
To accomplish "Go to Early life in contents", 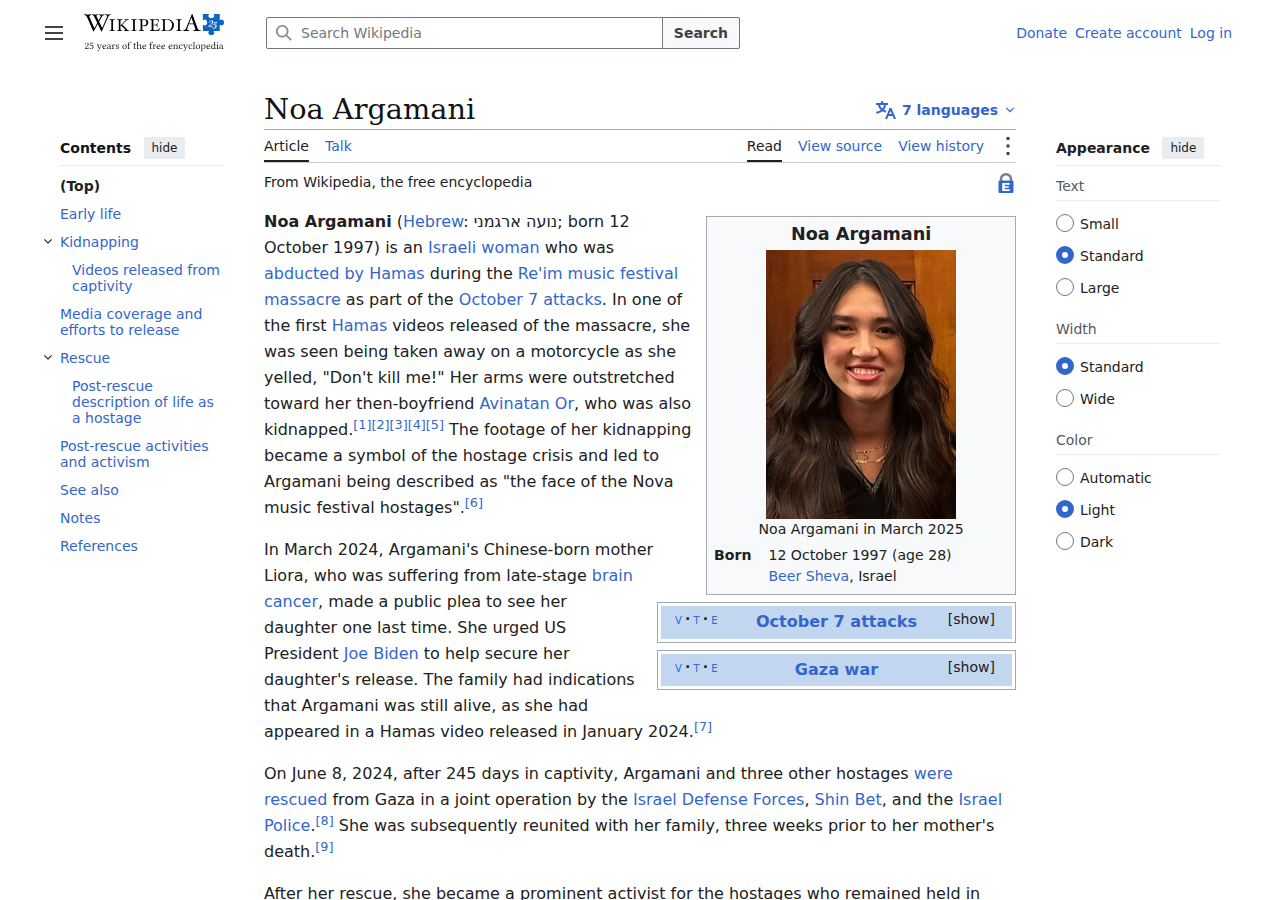I will 90,214.
